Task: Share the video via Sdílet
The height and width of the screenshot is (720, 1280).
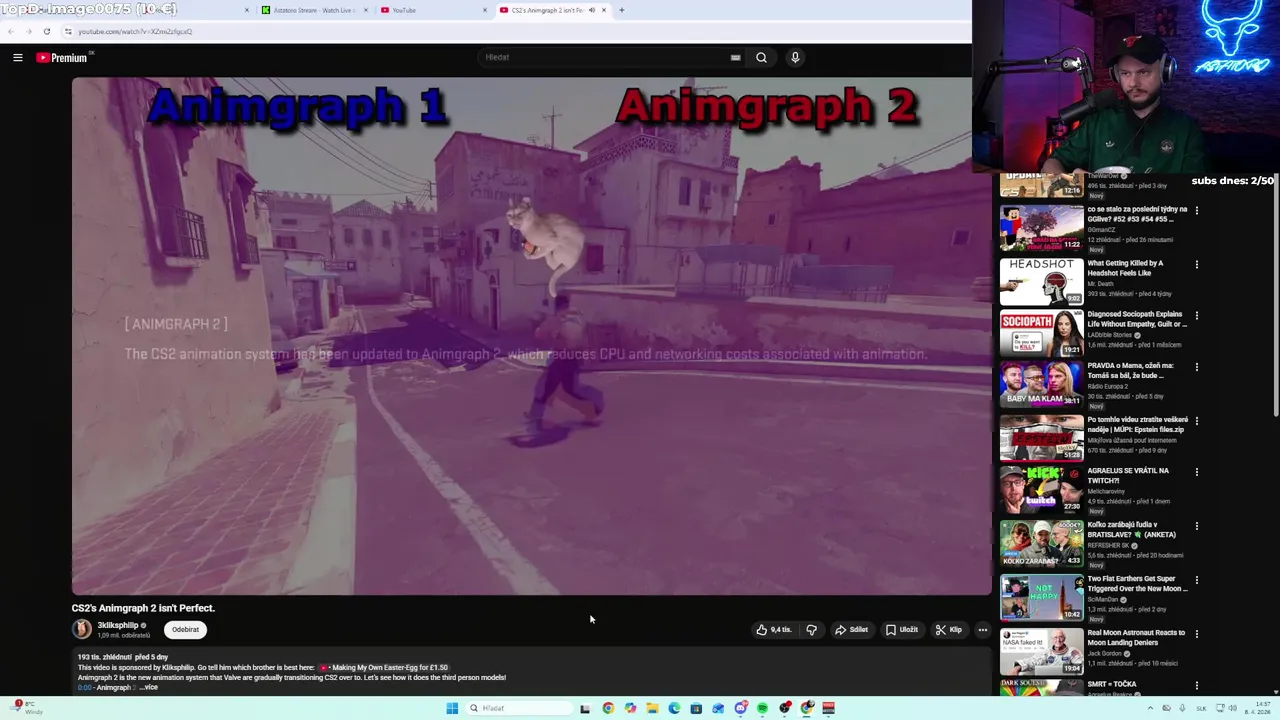Action: [x=852, y=630]
